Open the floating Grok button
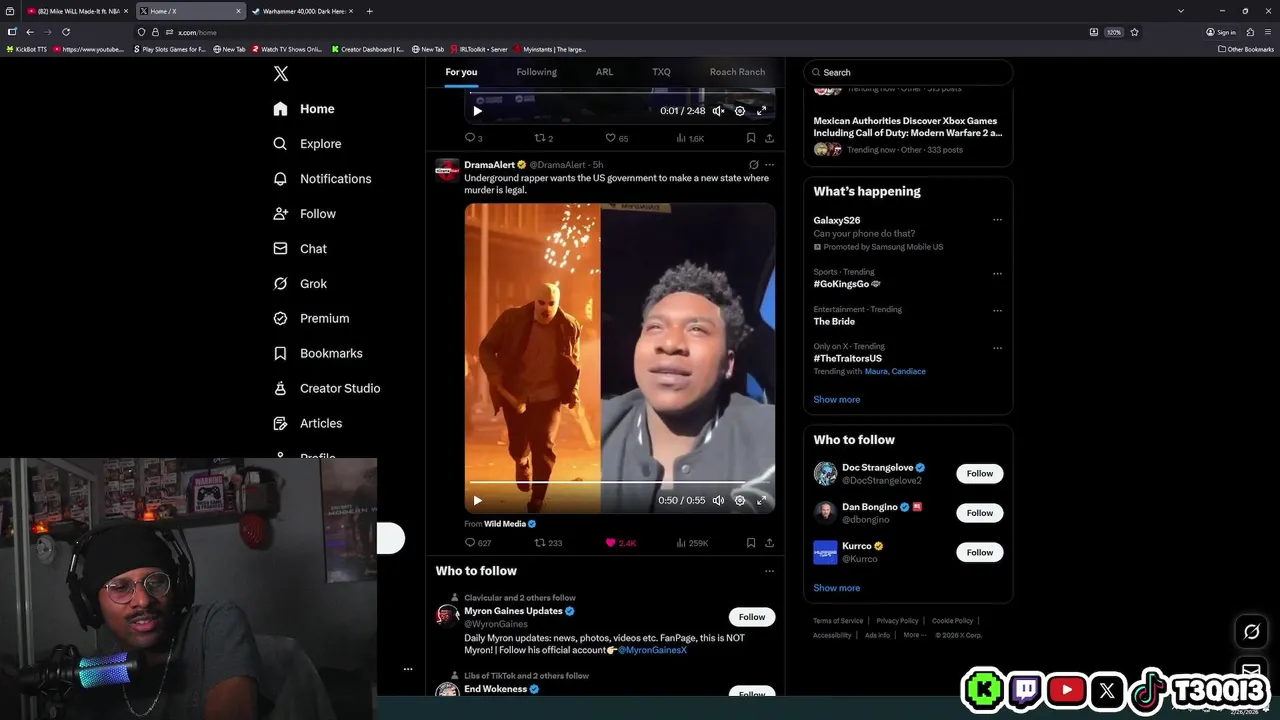Screen dimensions: 1280x720 pos(1251,631)
